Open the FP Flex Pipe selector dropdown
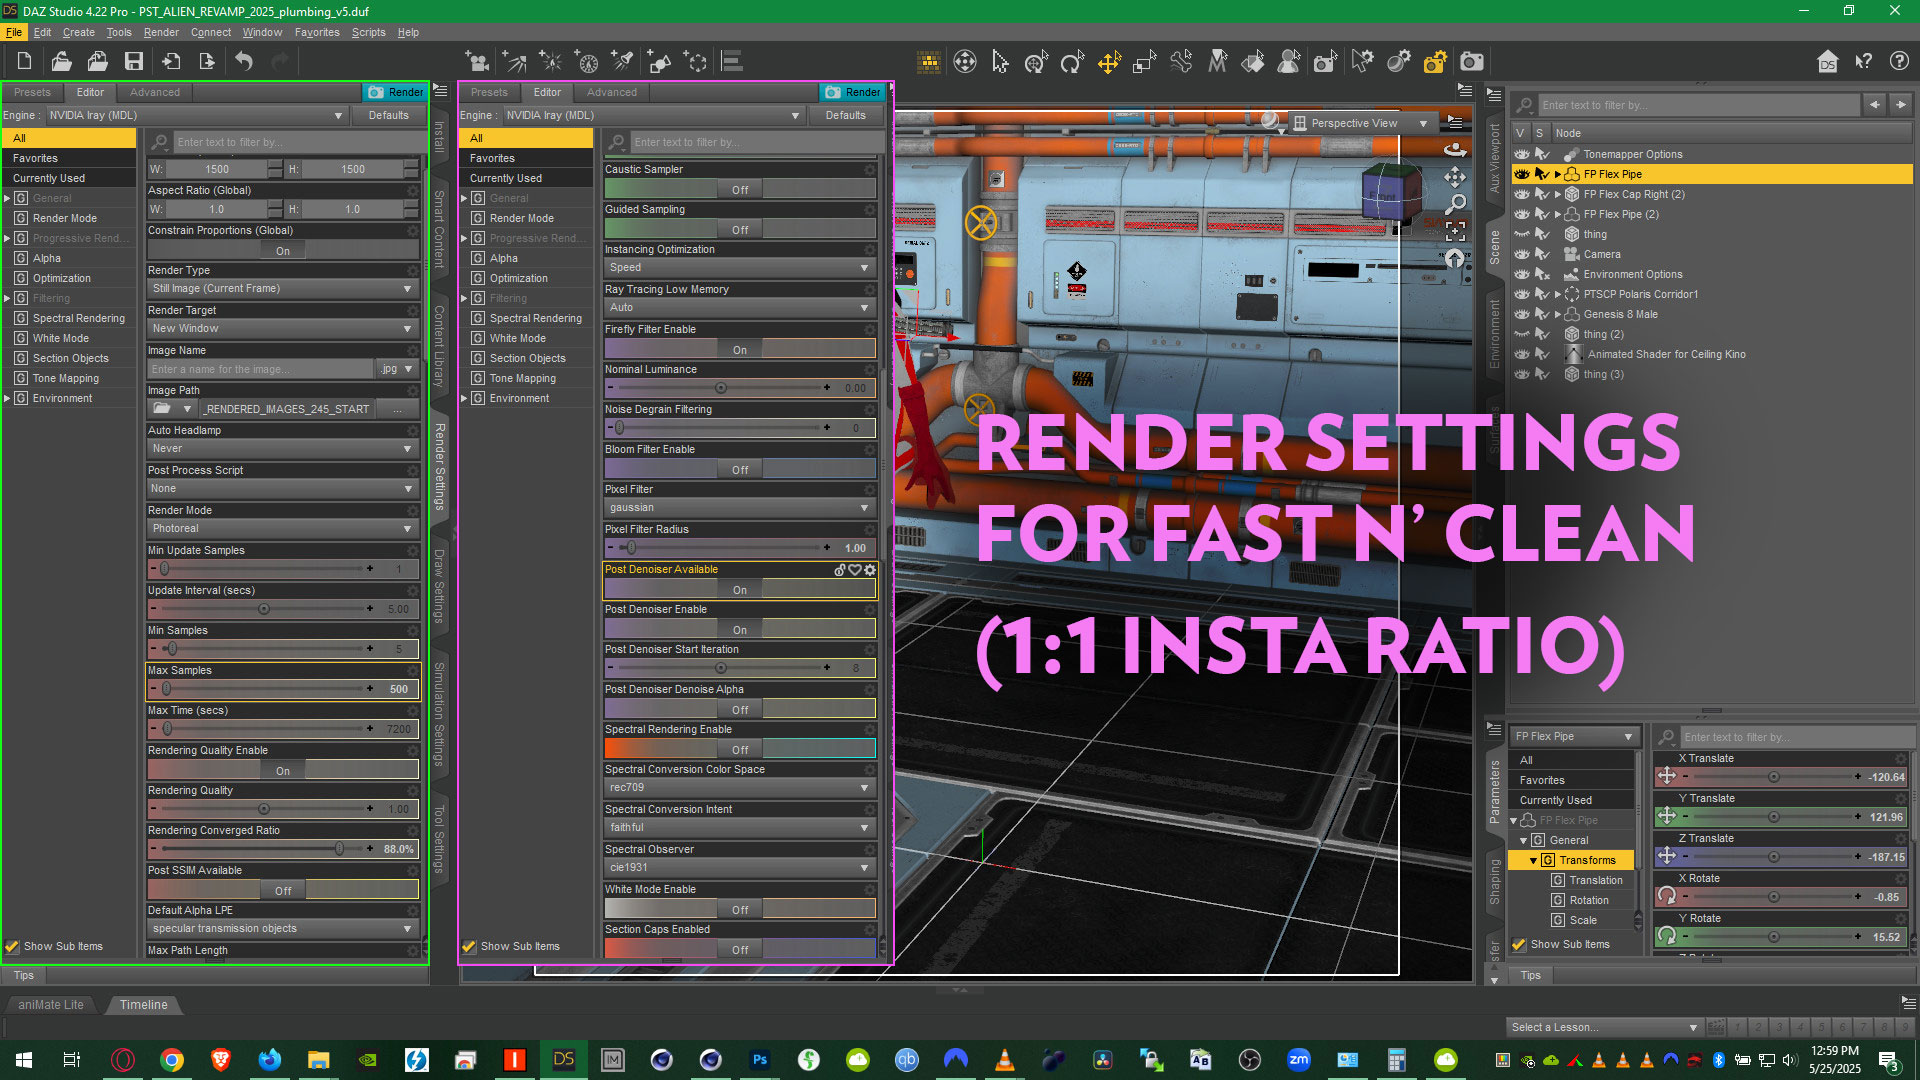Screen dimensions: 1920x1080 [1574, 736]
